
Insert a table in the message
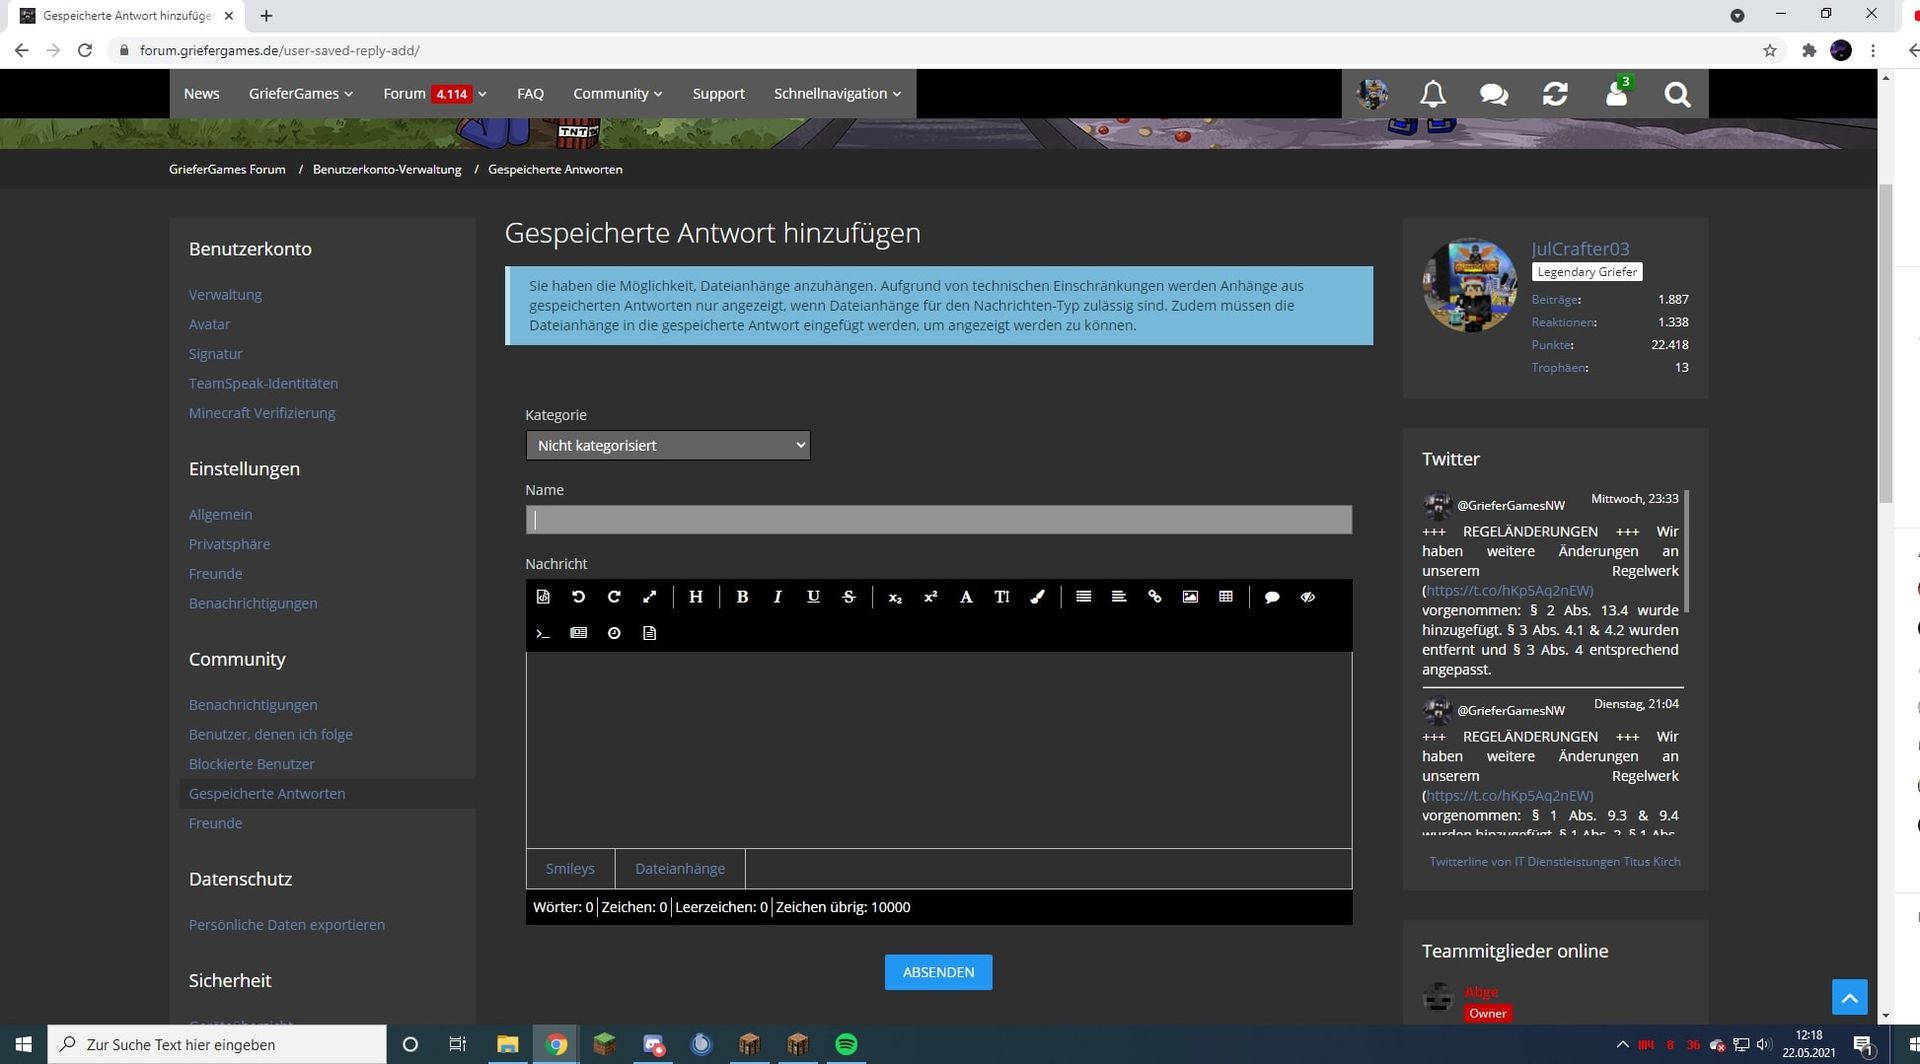pos(1226,597)
